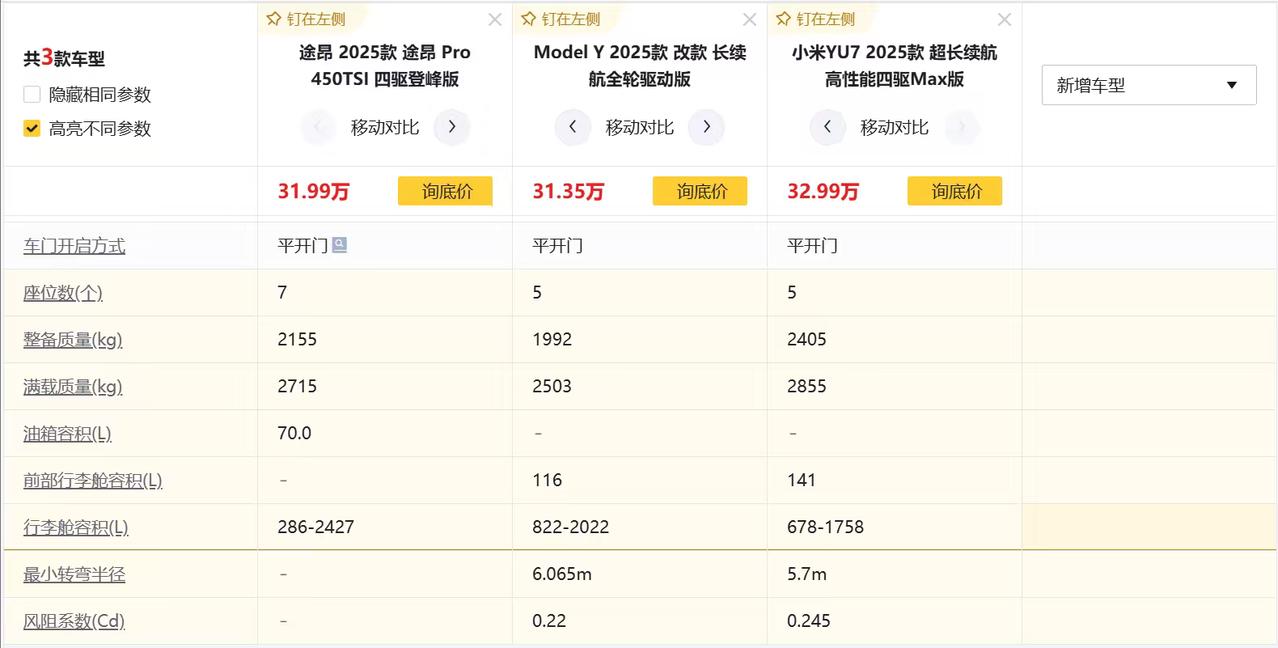Click 询底价 for 小米YU7
Image resolution: width=1278 pixels, height=648 pixels.
click(x=955, y=191)
